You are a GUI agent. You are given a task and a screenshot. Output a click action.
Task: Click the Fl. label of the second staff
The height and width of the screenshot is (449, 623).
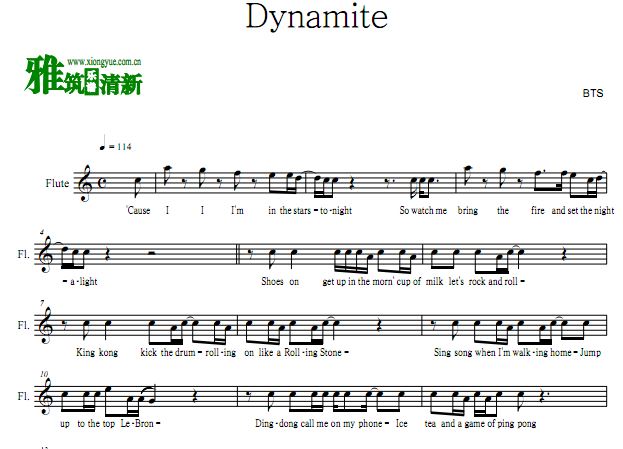click(x=23, y=254)
